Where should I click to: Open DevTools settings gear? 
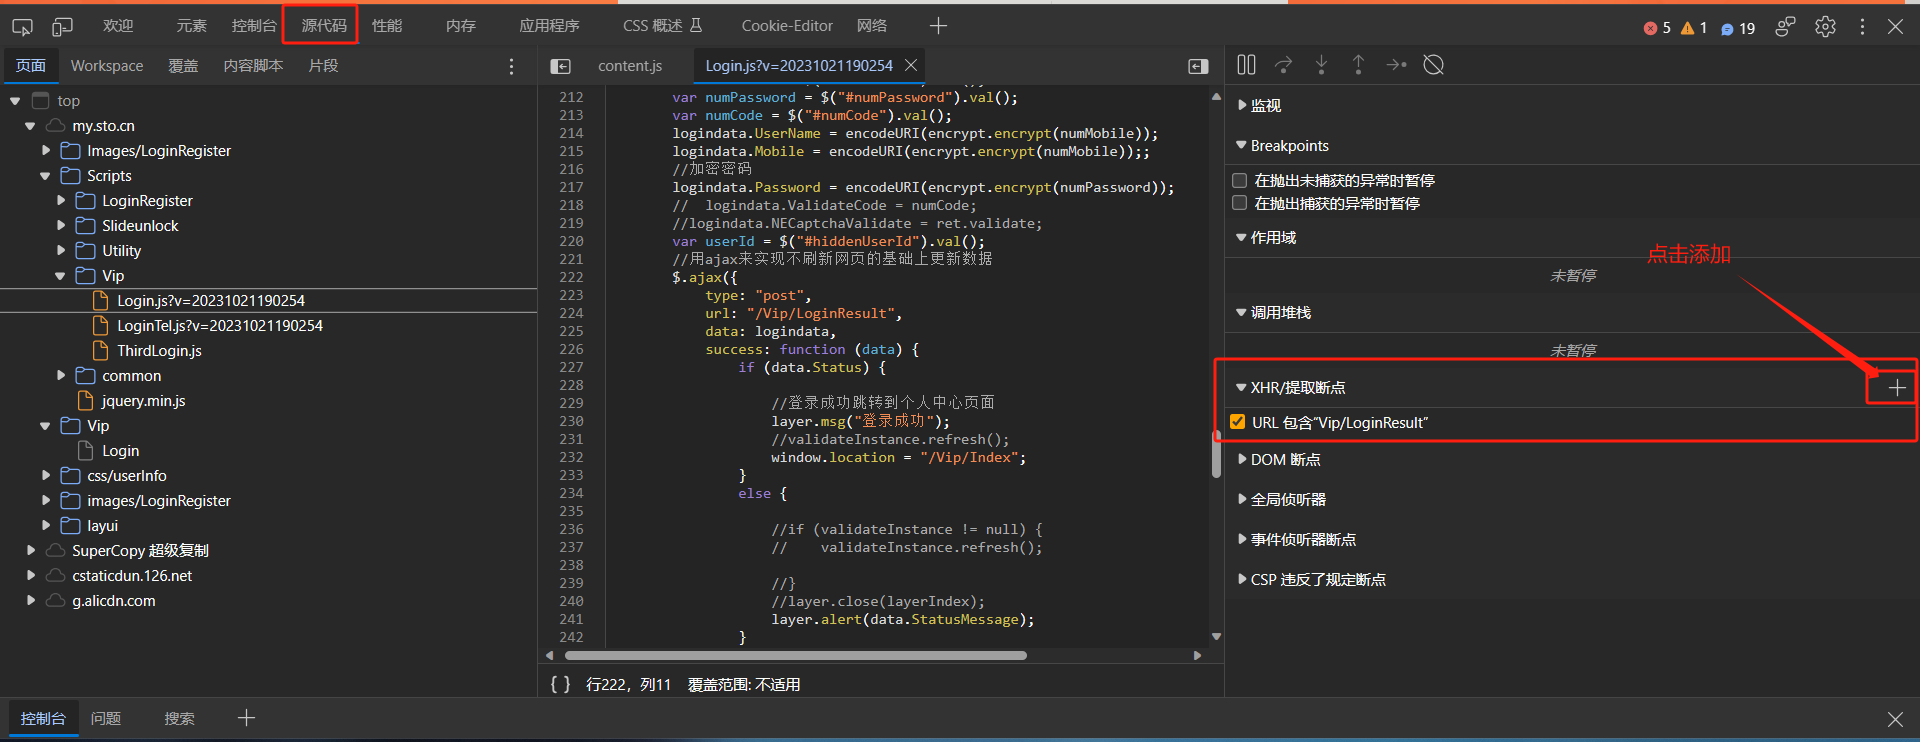click(1825, 27)
